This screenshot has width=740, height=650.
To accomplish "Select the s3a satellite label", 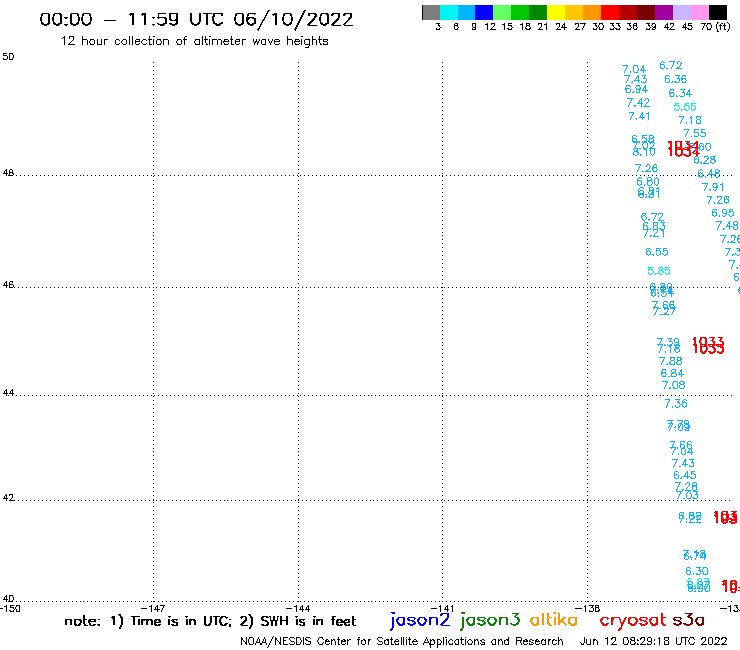I will coord(689,620).
